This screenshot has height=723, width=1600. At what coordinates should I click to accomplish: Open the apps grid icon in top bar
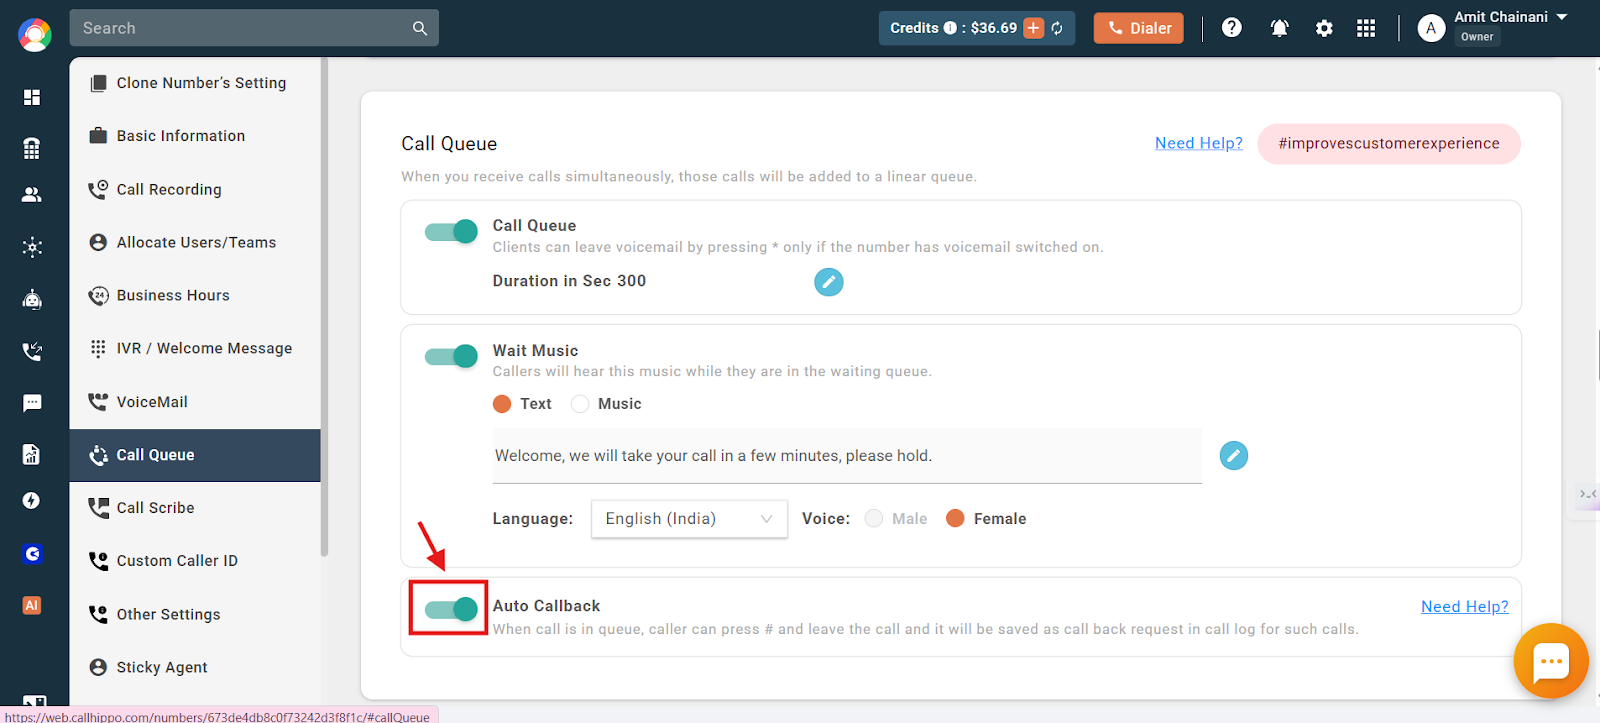click(1366, 28)
